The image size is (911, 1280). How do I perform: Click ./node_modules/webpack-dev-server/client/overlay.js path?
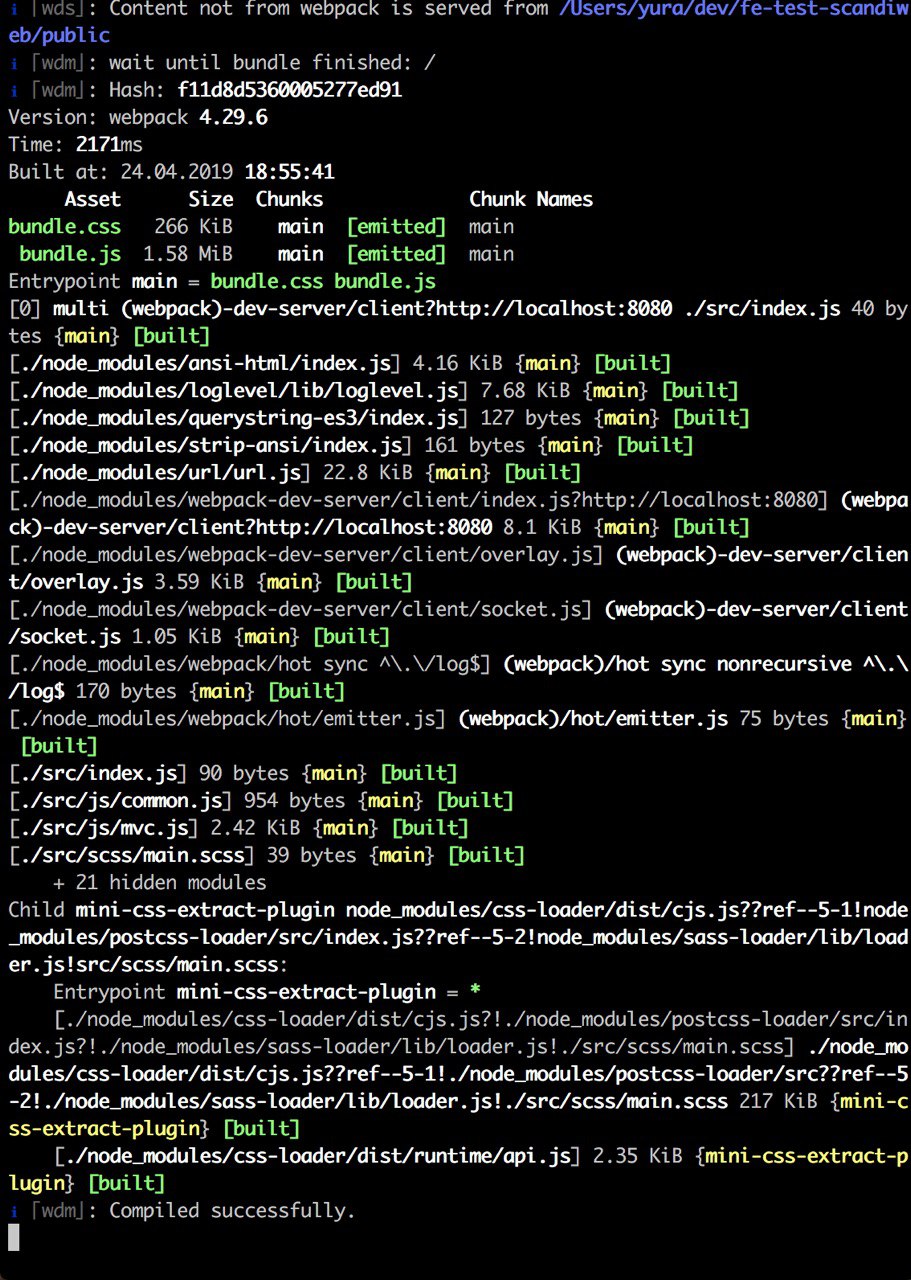coord(307,554)
